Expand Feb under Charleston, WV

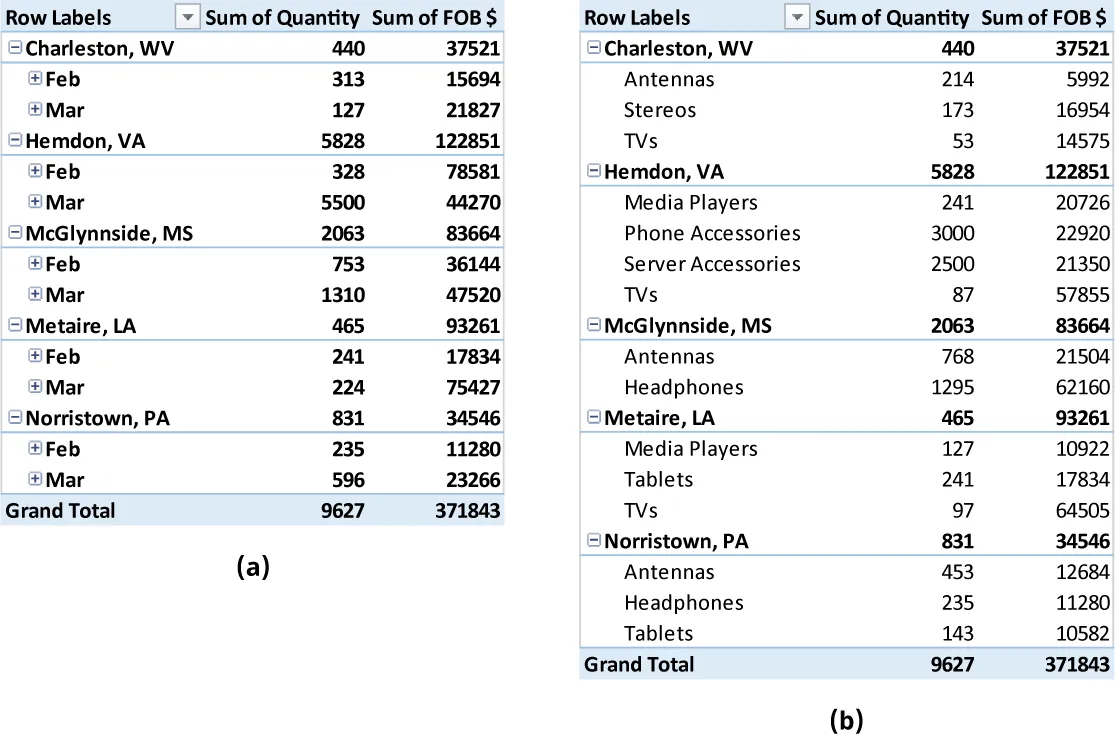pos(35,79)
